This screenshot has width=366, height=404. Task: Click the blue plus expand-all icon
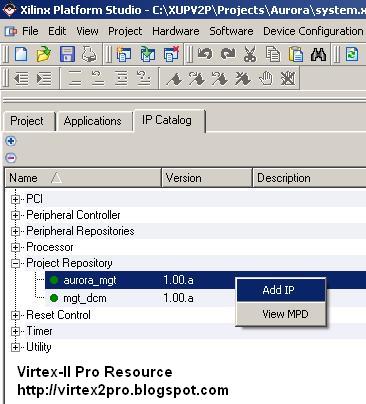11,141
